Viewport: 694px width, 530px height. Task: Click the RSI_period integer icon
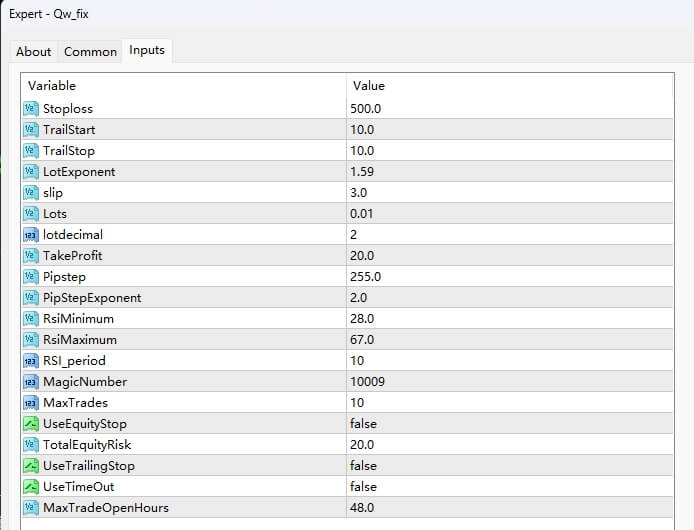(30, 360)
